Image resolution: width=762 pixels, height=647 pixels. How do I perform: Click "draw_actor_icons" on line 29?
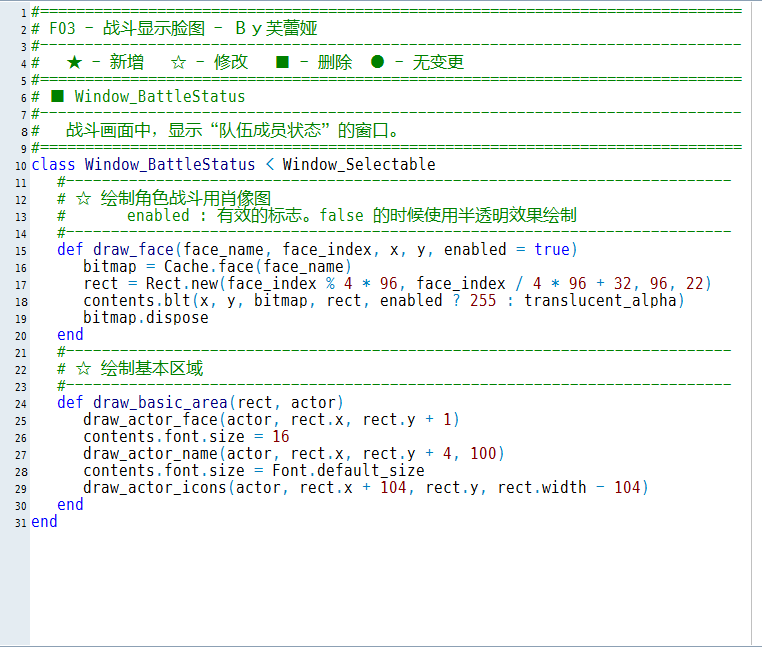[x=155, y=488]
